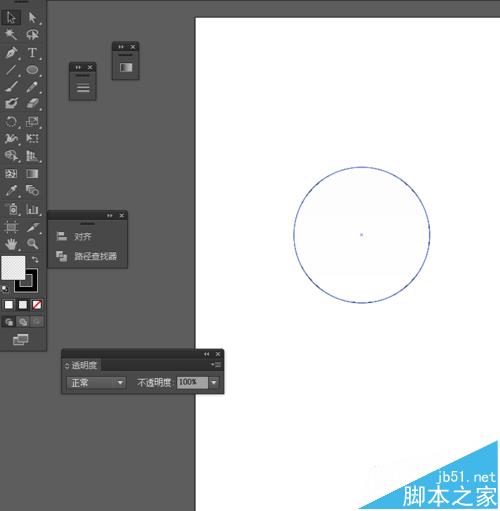Open the collapsed Stroke panel icon
This screenshot has height=511, width=500.
[83, 88]
